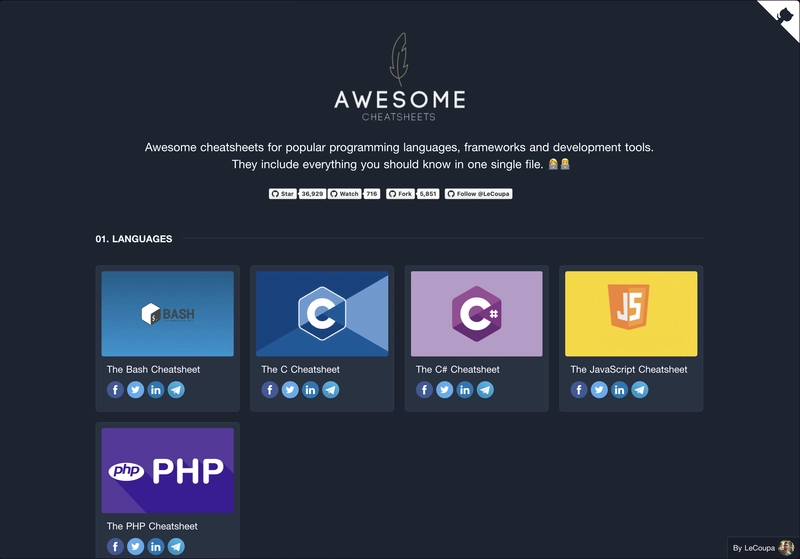This screenshot has width=800, height=559.
Task: Share Bash Cheatsheet on LinkedIn
Action: (156, 390)
